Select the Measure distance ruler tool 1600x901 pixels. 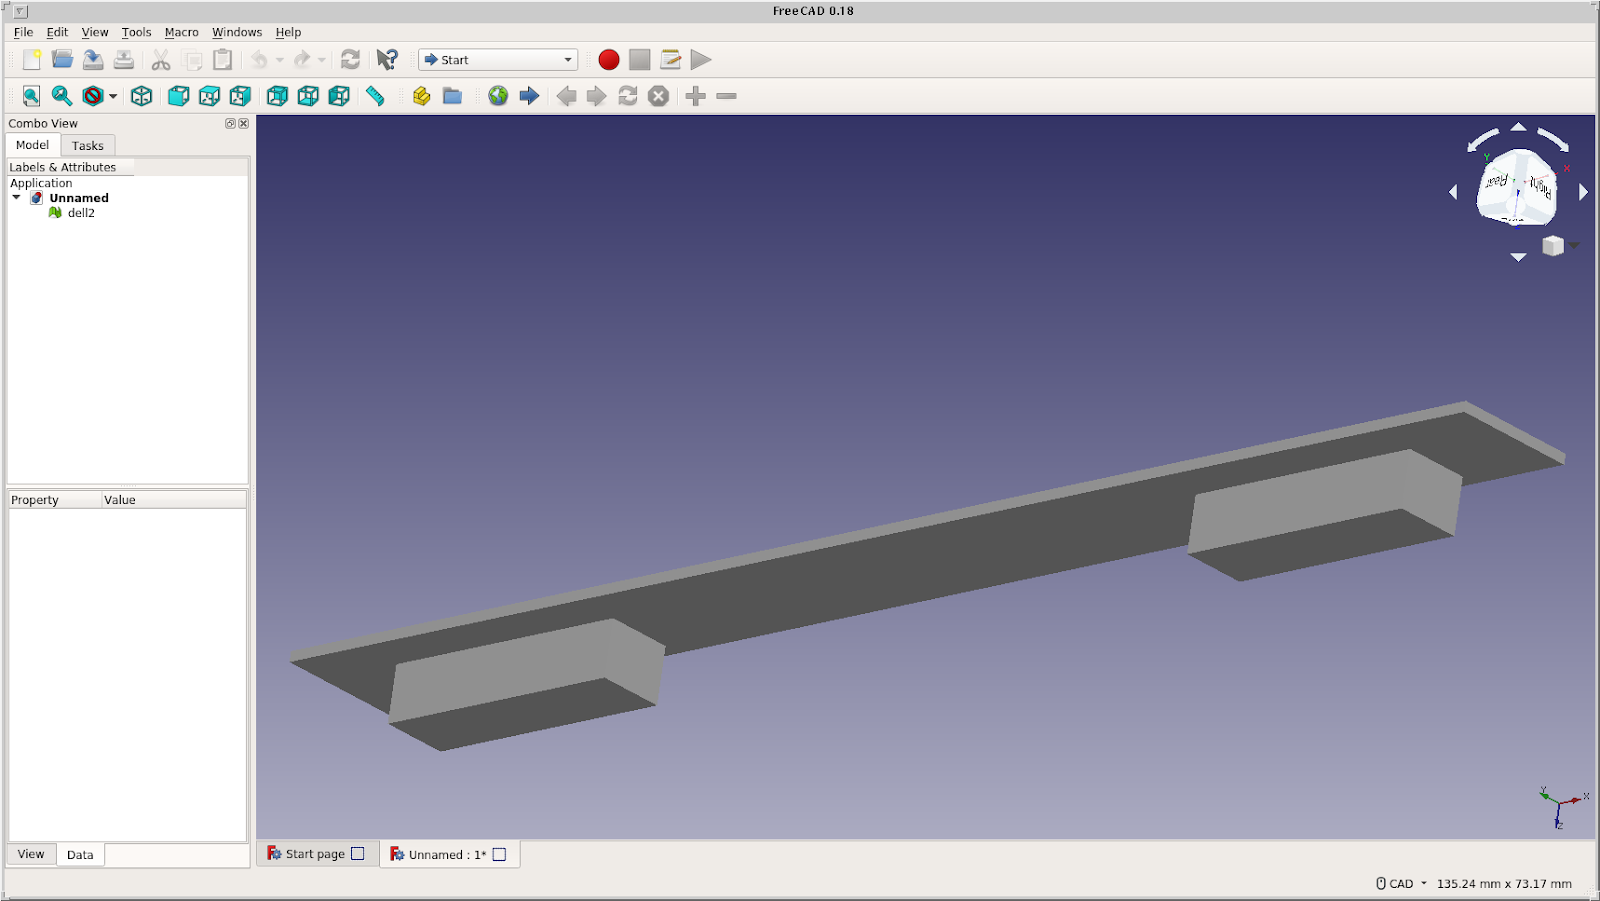point(375,96)
